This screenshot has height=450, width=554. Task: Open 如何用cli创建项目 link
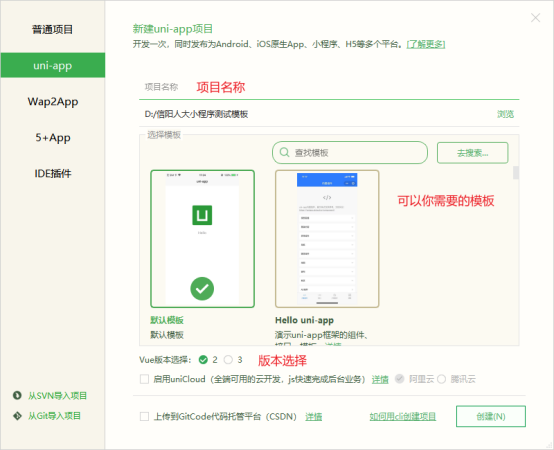click(x=402, y=417)
